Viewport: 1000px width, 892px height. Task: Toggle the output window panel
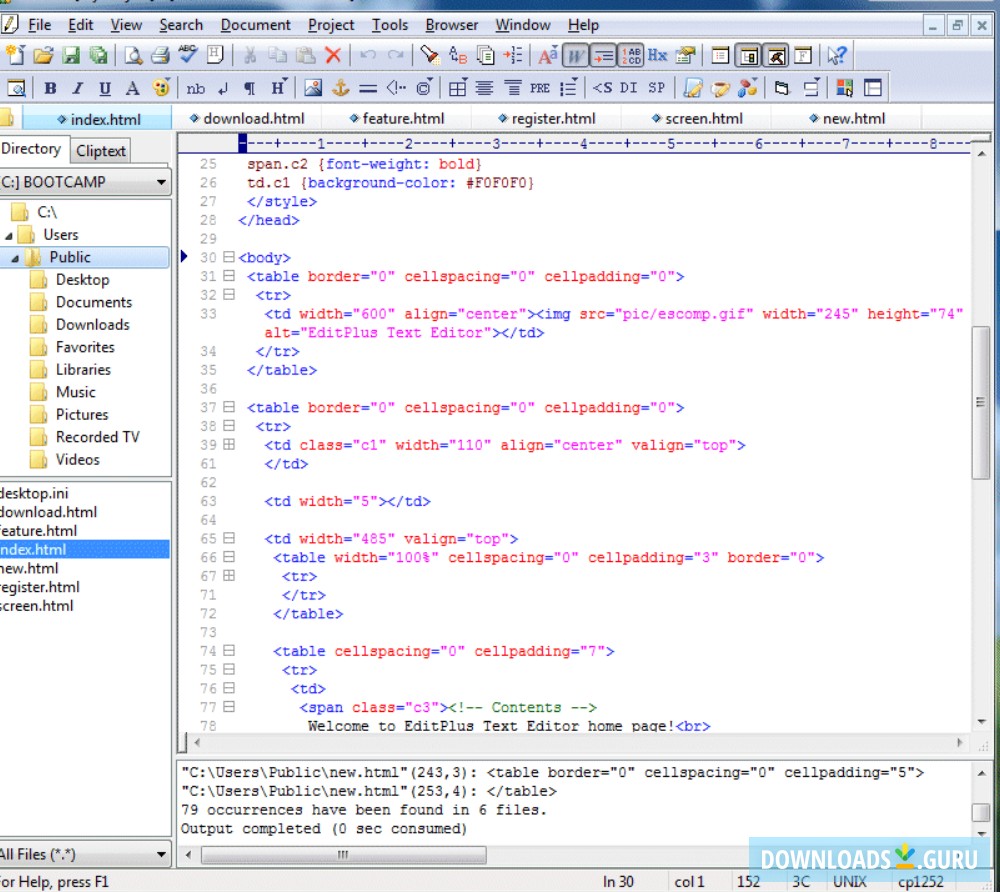click(775, 57)
